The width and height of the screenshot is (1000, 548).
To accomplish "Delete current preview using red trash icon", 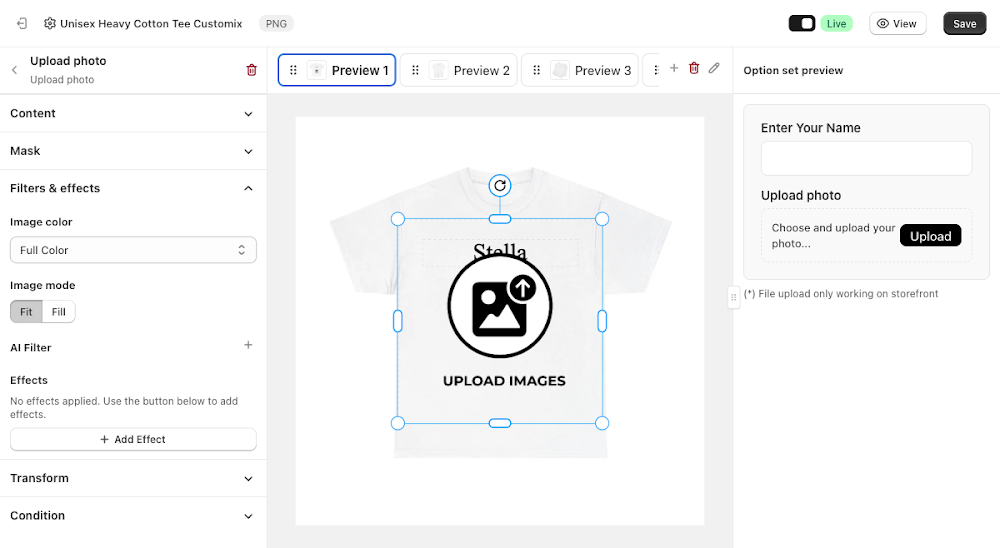I will pyautogui.click(x=694, y=68).
